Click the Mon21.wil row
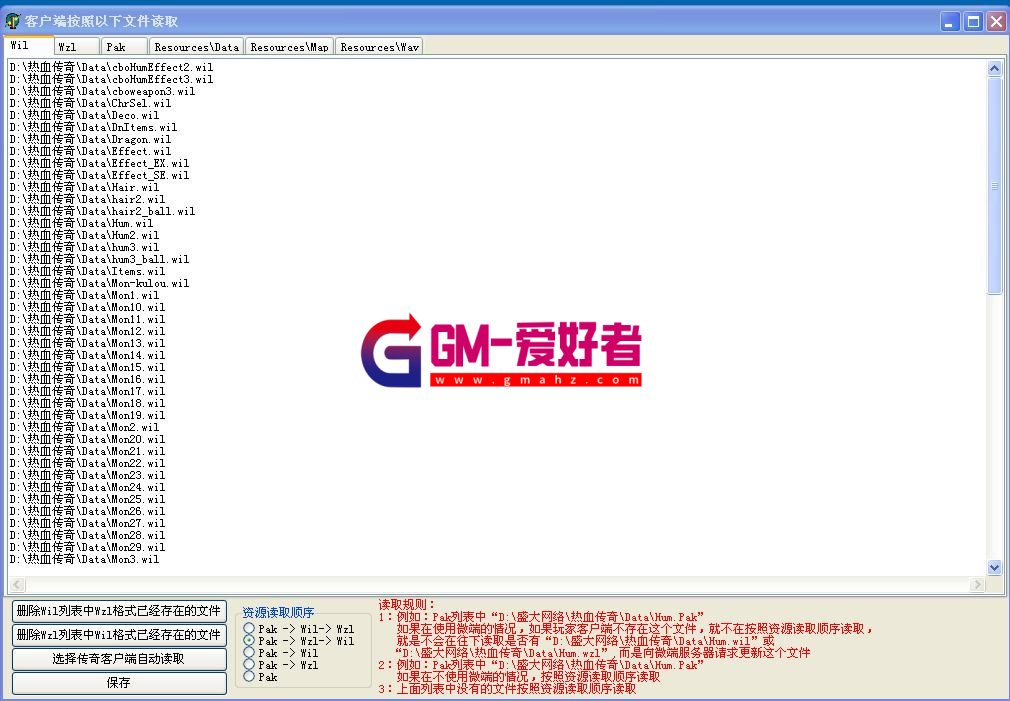The width and height of the screenshot is (1010, 701). (x=88, y=452)
